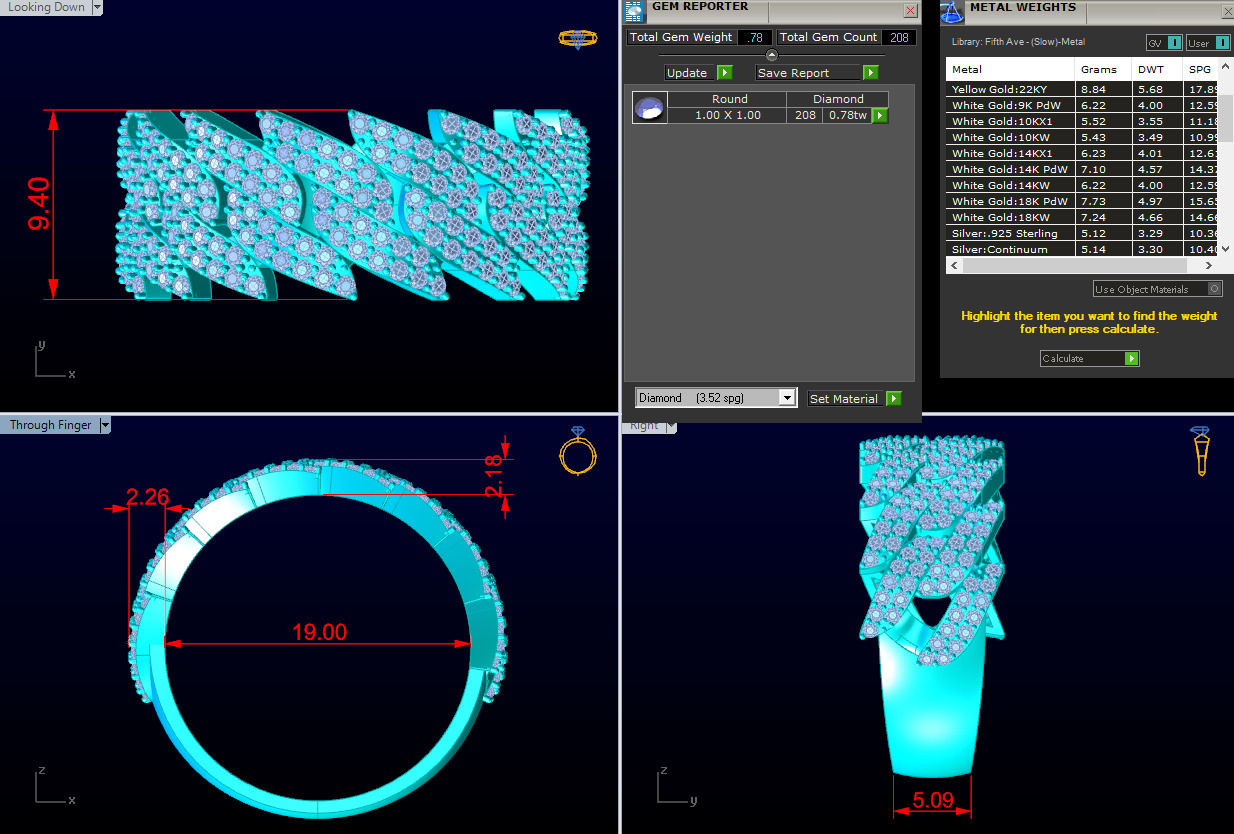
Task: Click the Save Report button
Action: coord(808,73)
